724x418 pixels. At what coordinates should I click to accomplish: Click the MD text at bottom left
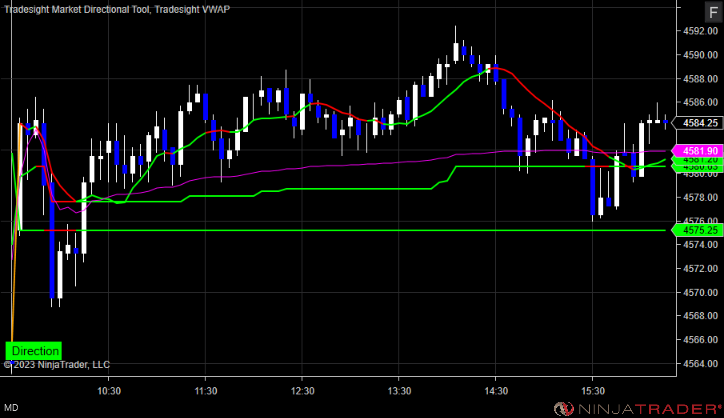[x=12, y=408]
